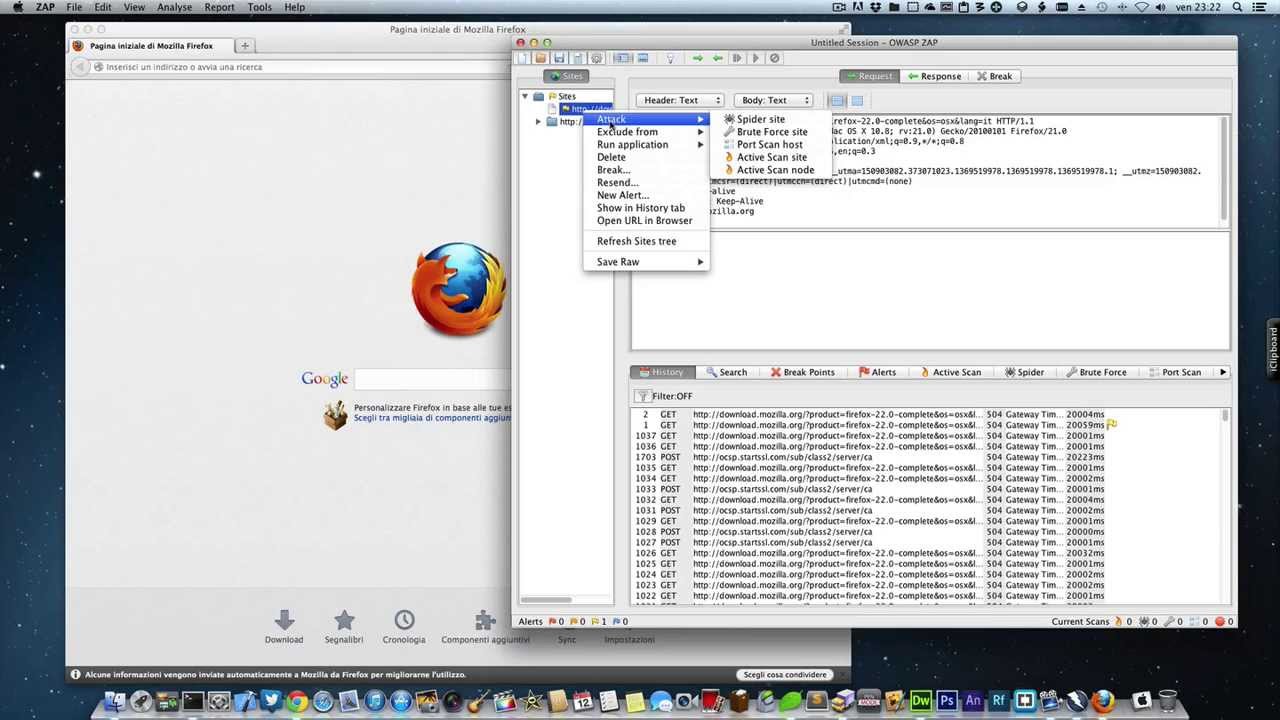The image size is (1280, 720).
Task: Click the Drop request circle-slash icon
Action: [x=774, y=58]
